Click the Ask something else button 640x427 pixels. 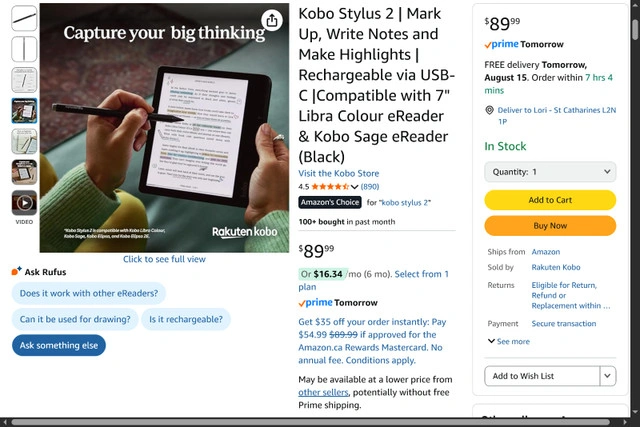[59, 345]
